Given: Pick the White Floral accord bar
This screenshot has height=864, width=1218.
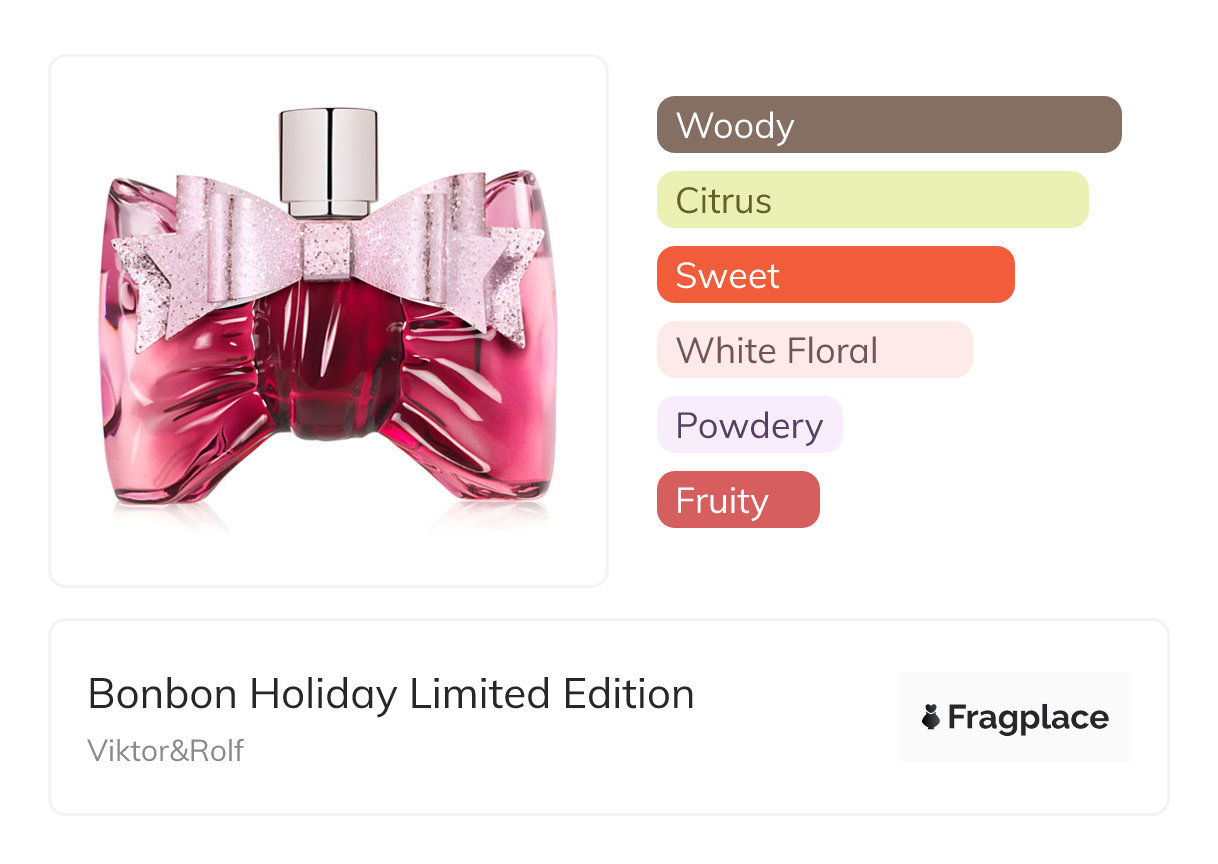Looking at the screenshot, I should click(x=814, y=350).
